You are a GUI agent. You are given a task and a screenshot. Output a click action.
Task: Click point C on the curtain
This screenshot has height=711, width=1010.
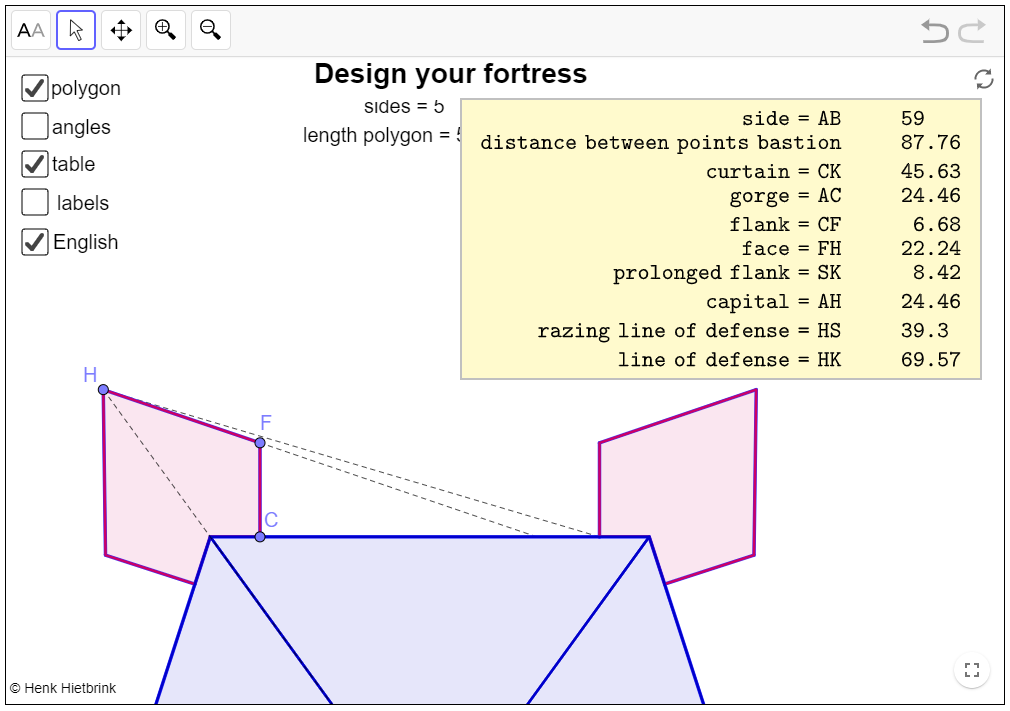point(260,537)
